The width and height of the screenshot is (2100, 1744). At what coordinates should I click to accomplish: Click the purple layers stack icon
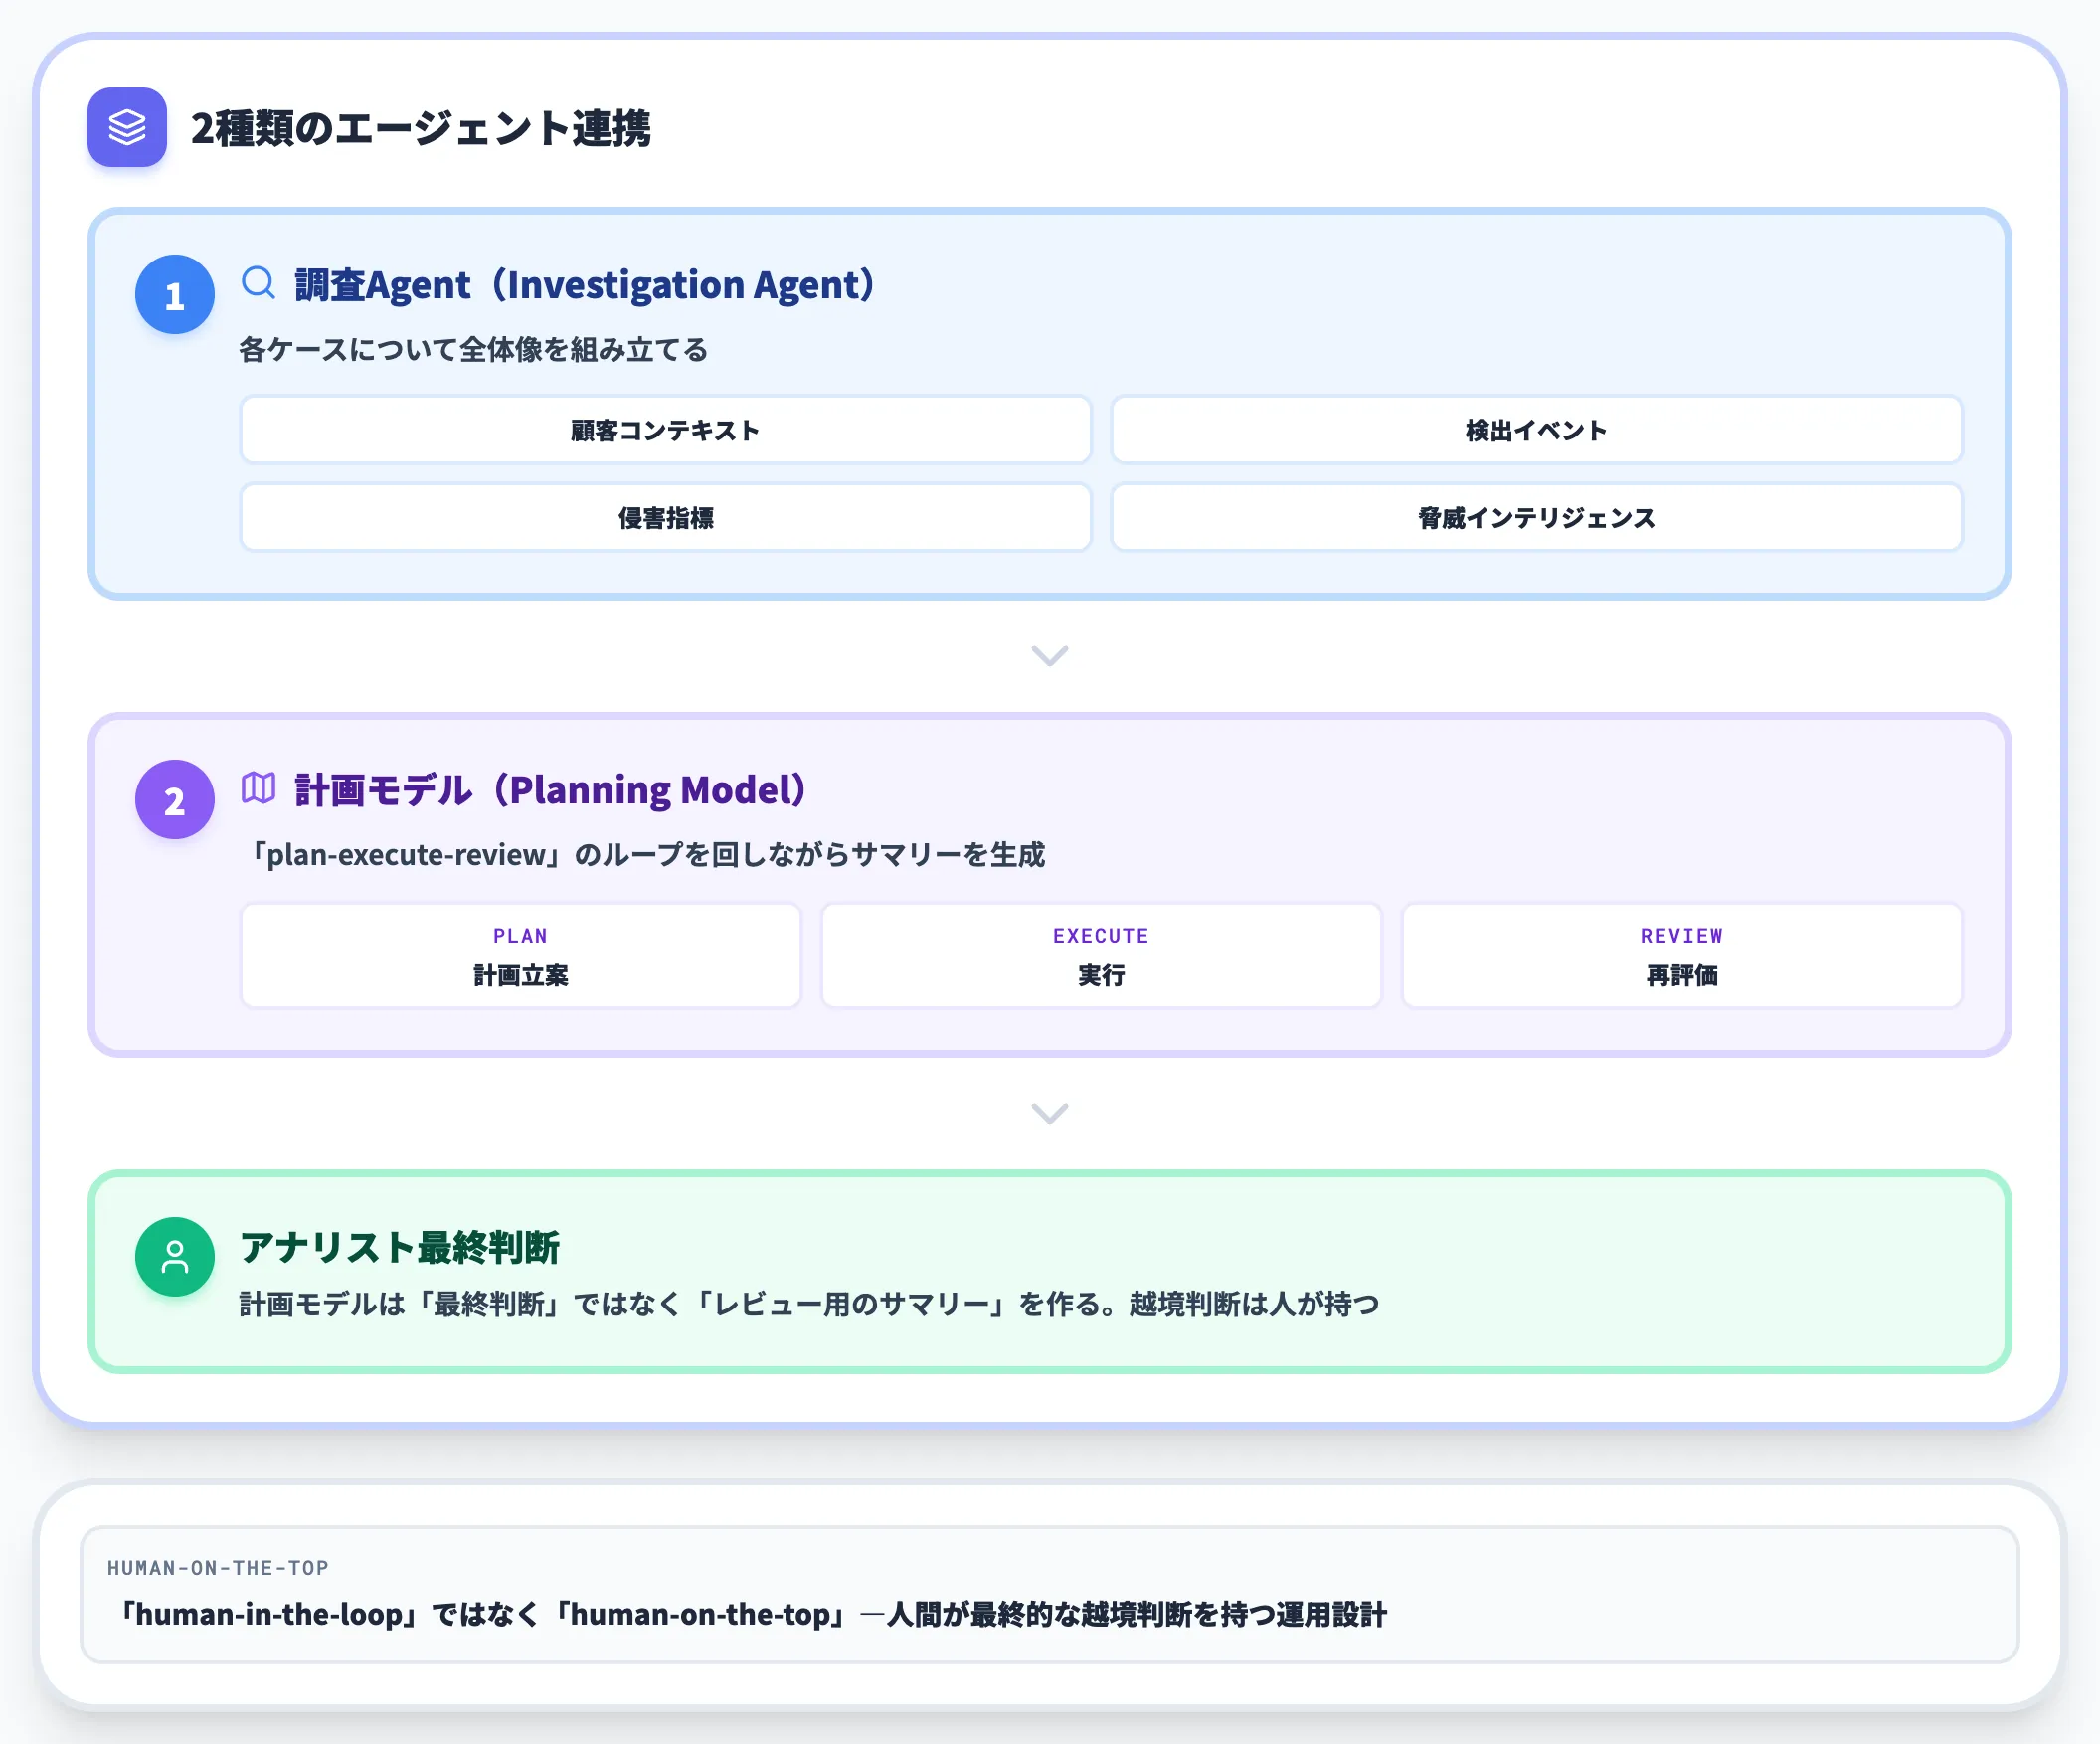(127, 127)
